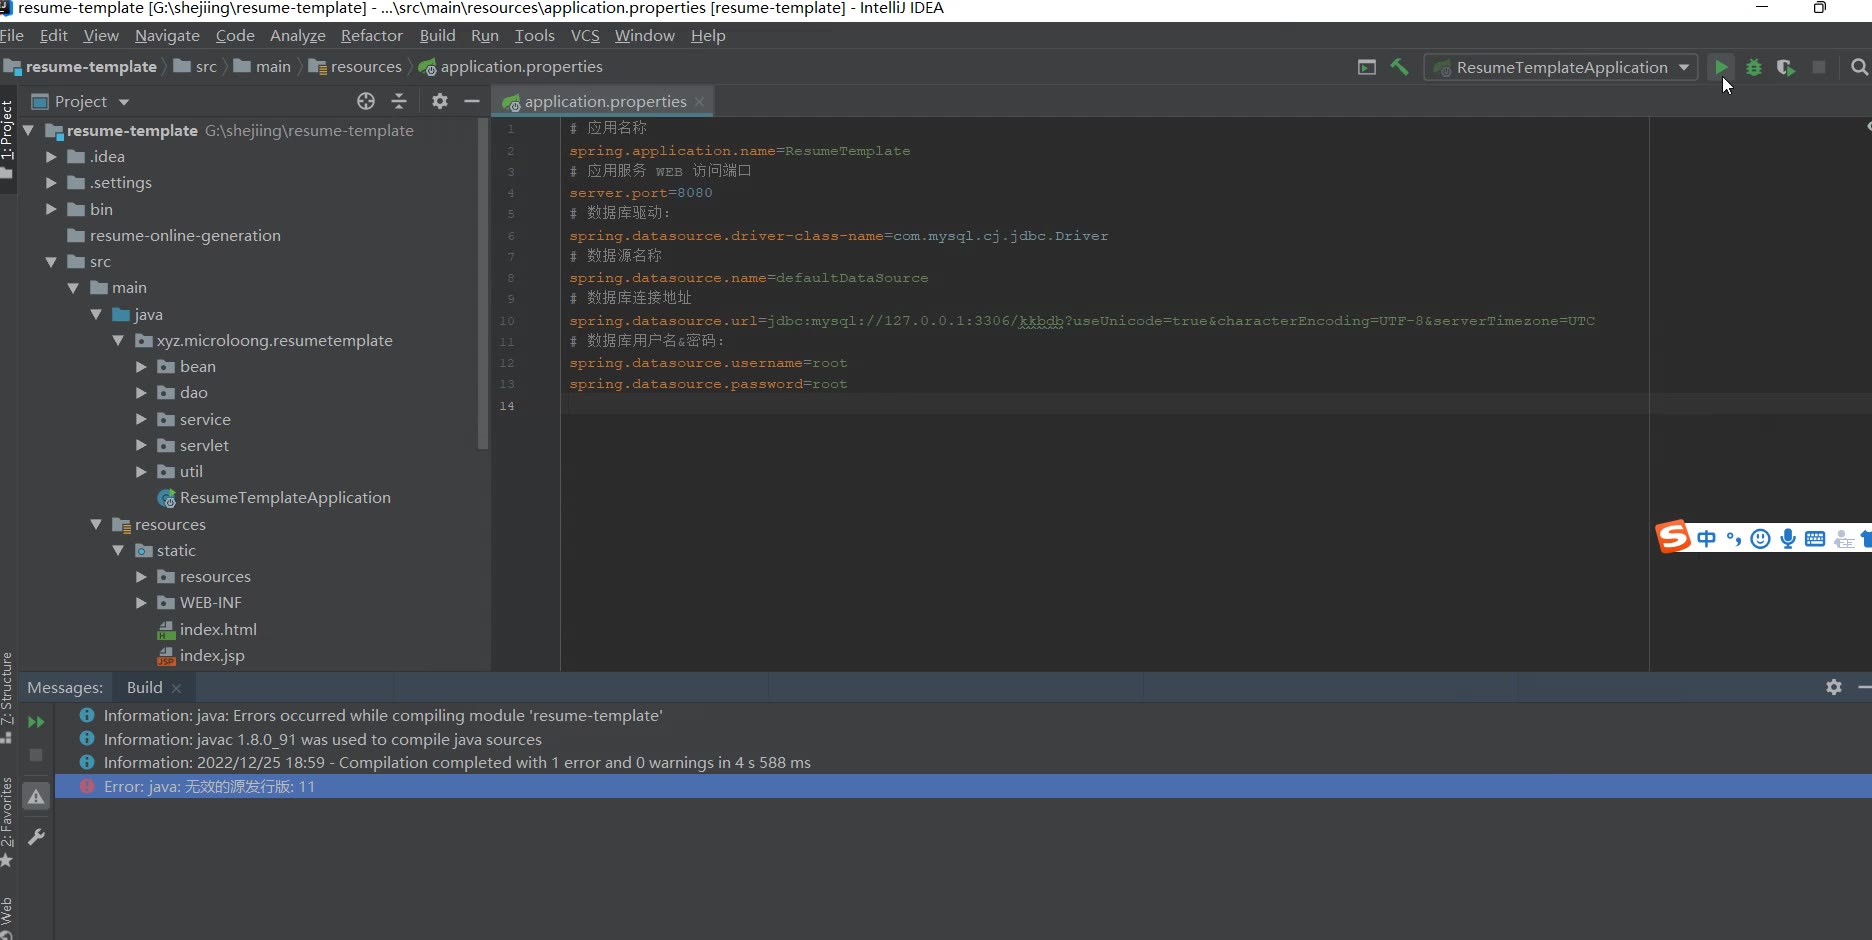Viewport: 1872px width, 940px height.
Task: Click the green Run button in toolbar
Action: (x=1721, y=67)
